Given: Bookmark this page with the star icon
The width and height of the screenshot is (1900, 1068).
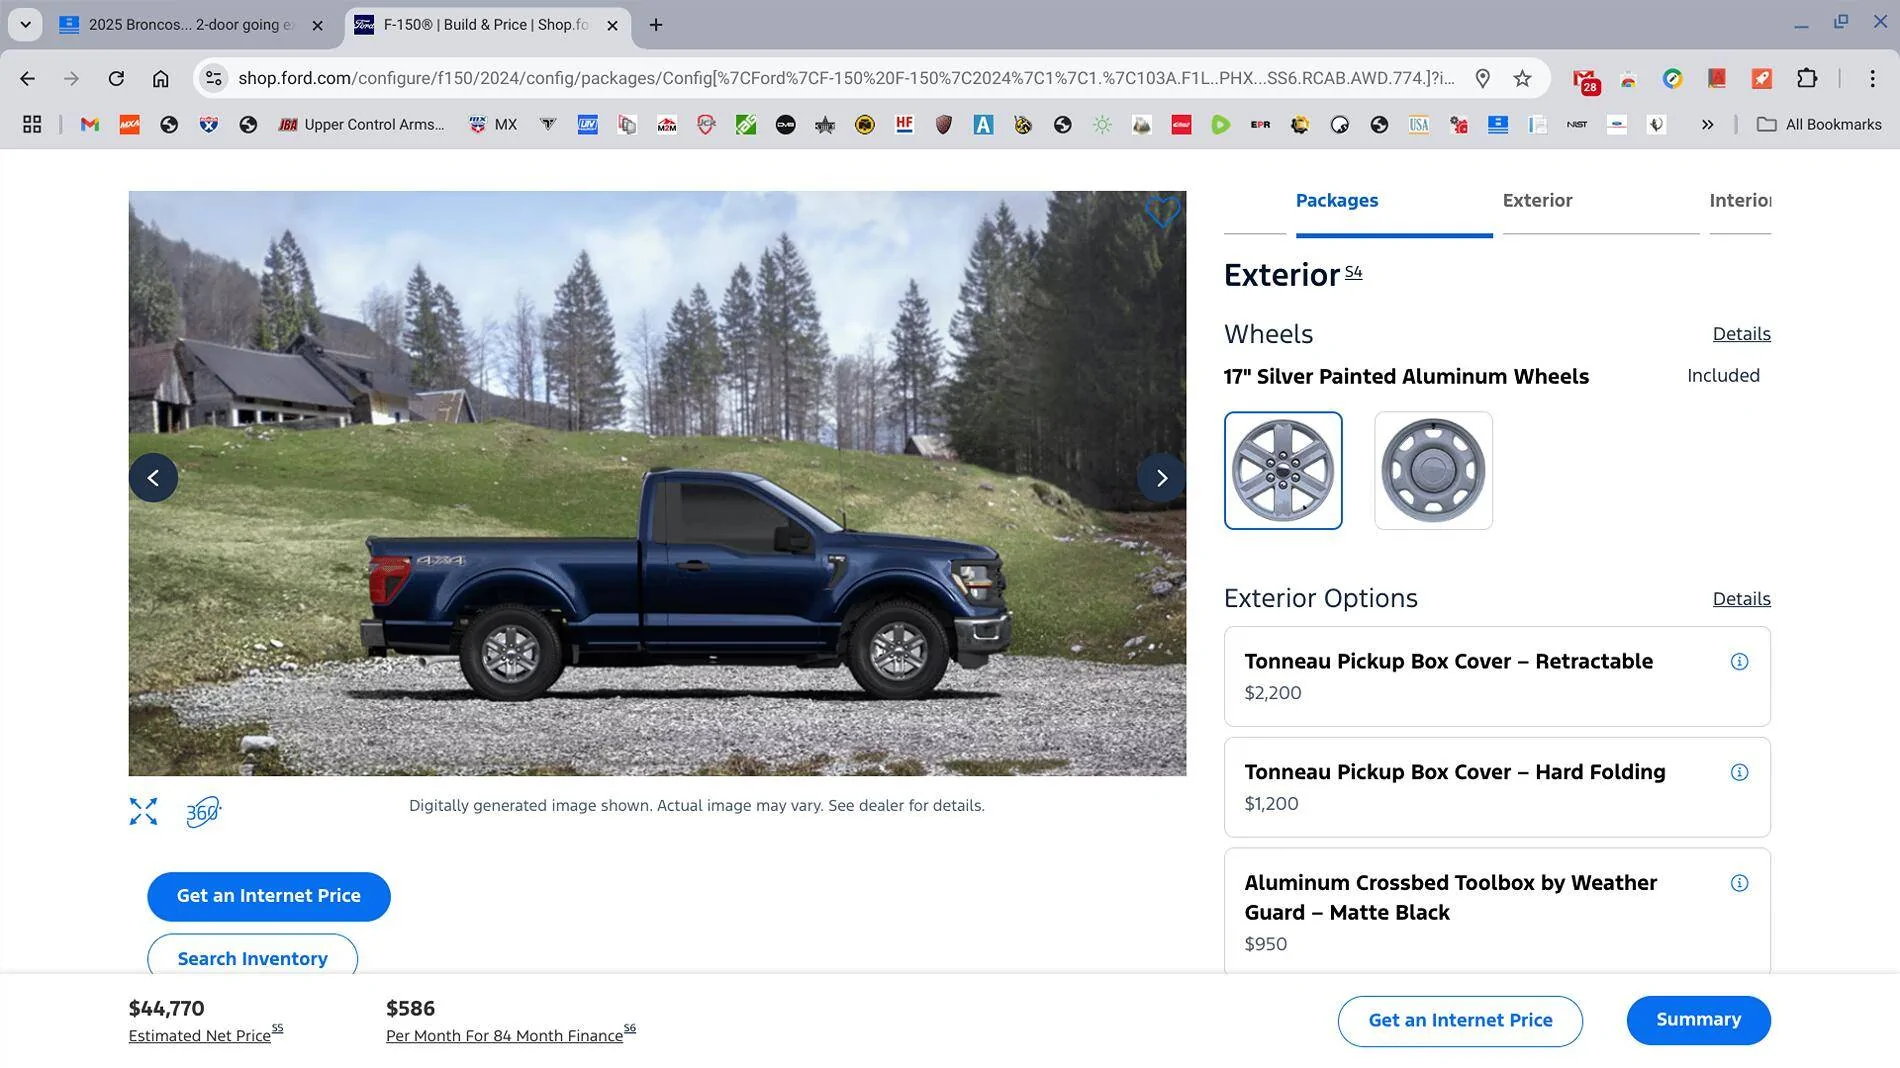Looking at the screenshot, I should [1522, 79].
